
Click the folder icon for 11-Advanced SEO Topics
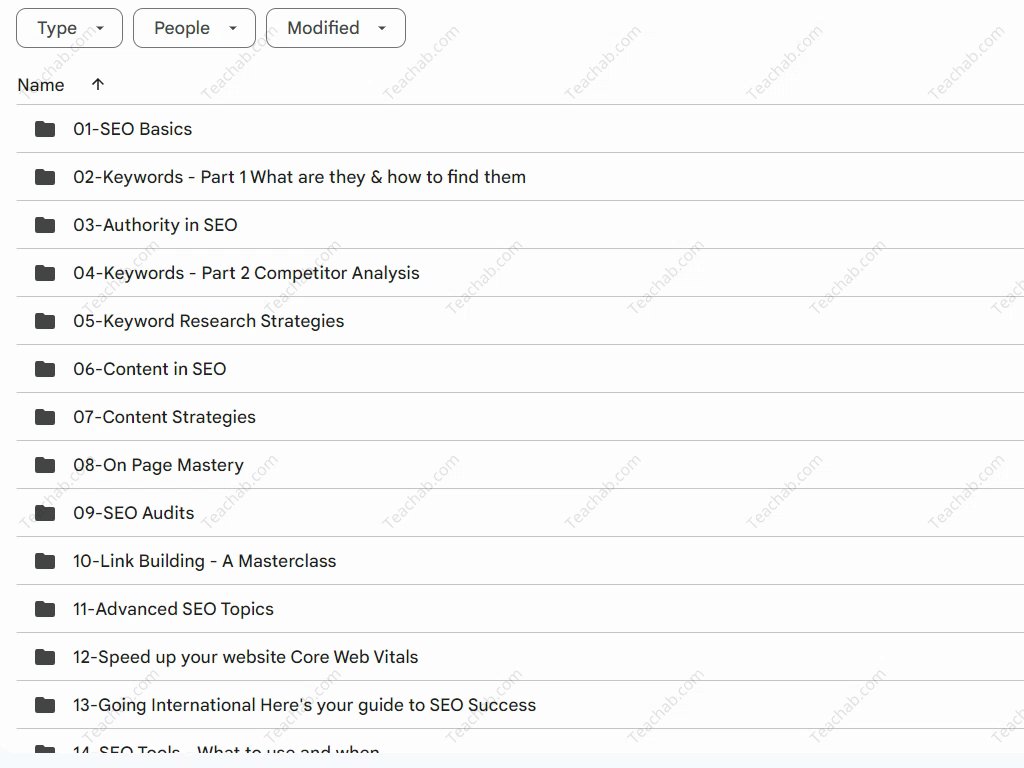point(45,609)
